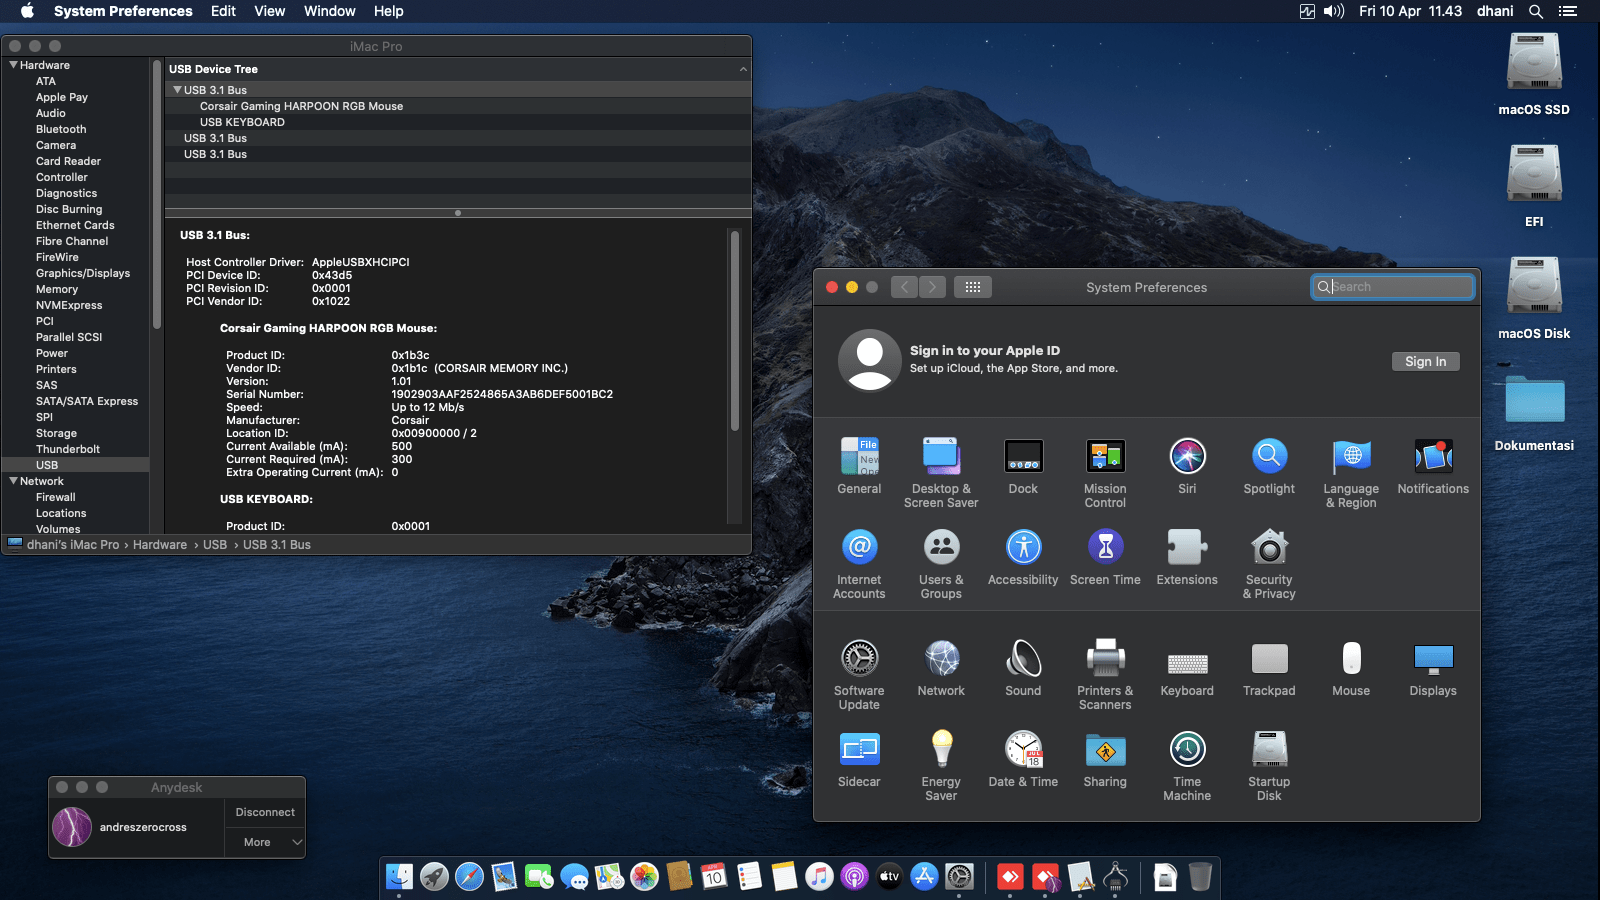The width and height of the screenshot is (1600, 900).
Task: Click the dhani user name in menu bar
Action: point(1495,11)
